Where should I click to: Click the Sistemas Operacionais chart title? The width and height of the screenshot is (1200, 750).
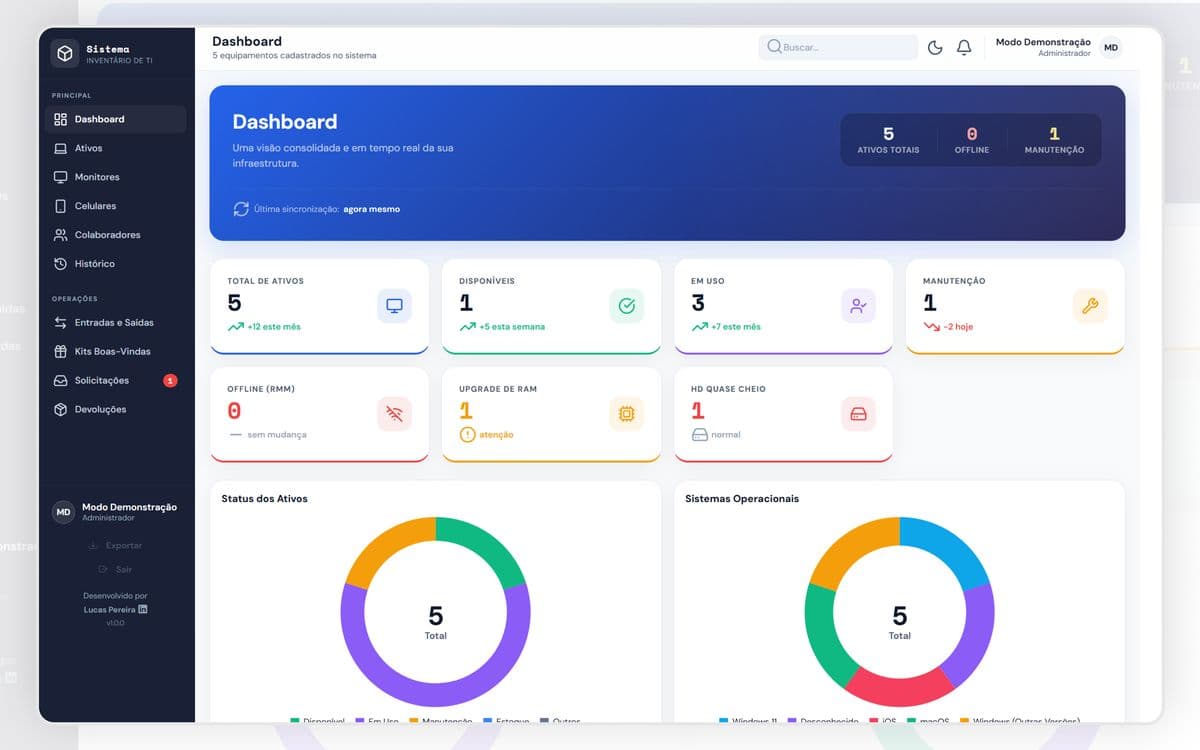tap(742, 499)
